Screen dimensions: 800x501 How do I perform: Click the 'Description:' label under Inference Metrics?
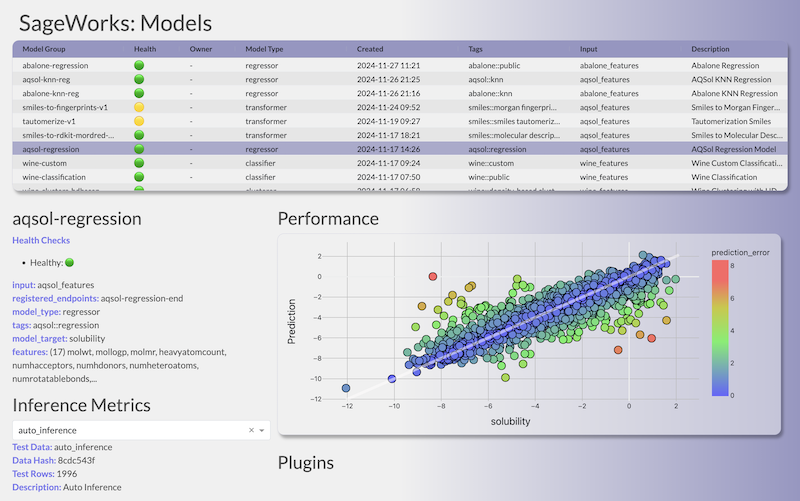pos(37,487)
